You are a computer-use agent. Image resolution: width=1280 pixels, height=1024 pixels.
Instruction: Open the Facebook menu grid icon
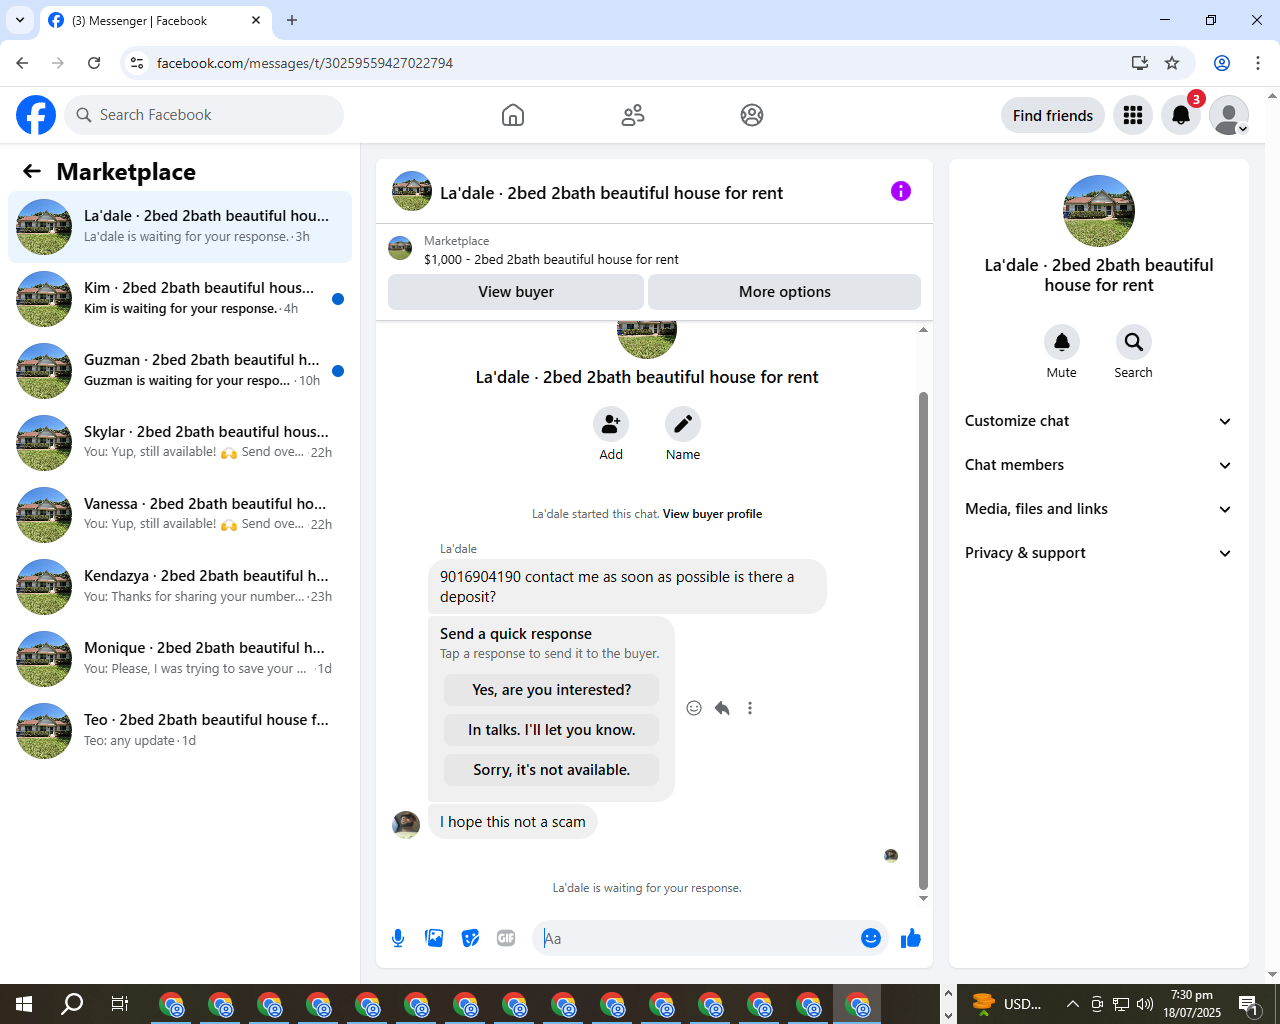pos(1133,115)
